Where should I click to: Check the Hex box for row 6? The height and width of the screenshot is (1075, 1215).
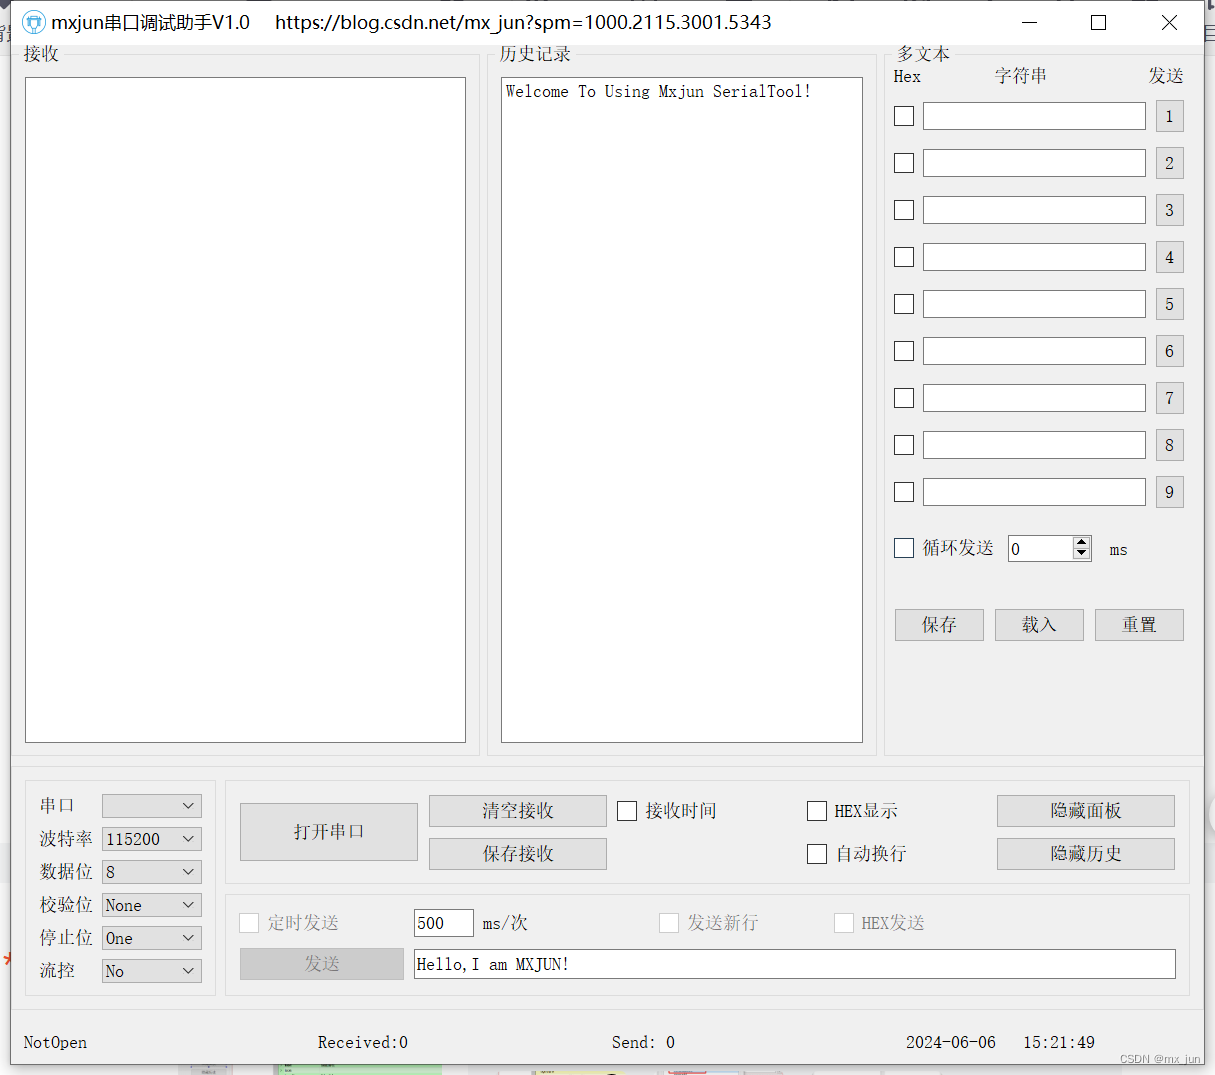point(904,351)
